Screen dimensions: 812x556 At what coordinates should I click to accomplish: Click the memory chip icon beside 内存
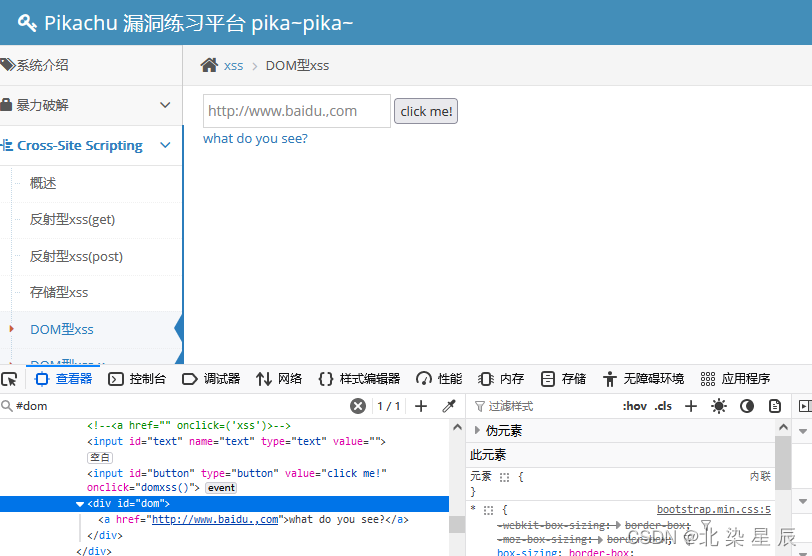[486, 379]
